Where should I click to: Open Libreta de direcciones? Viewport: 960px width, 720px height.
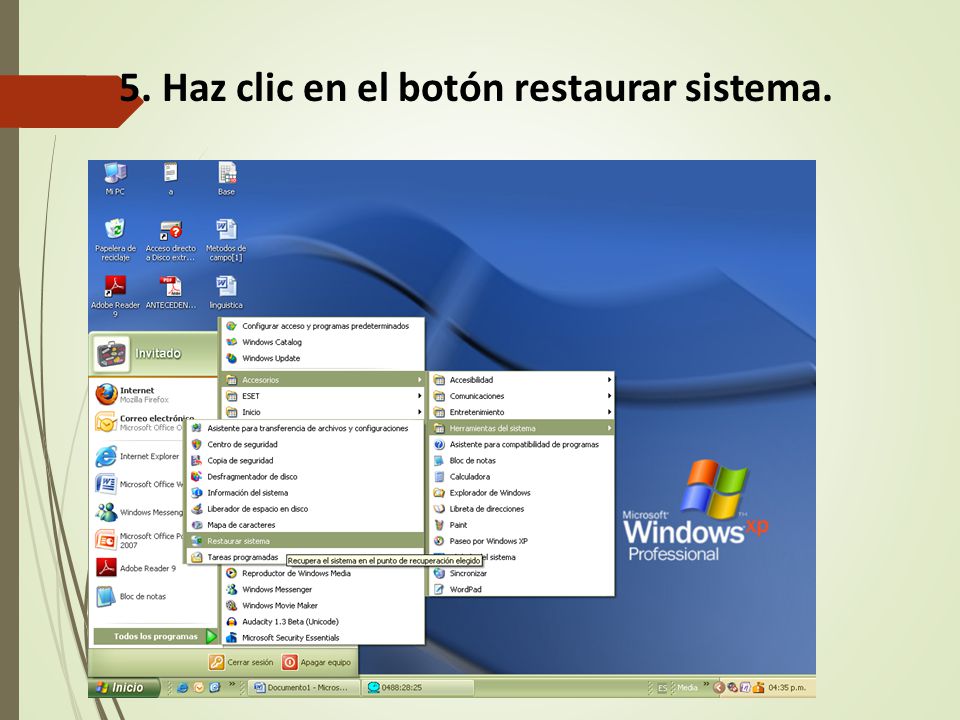click(522, 509)
